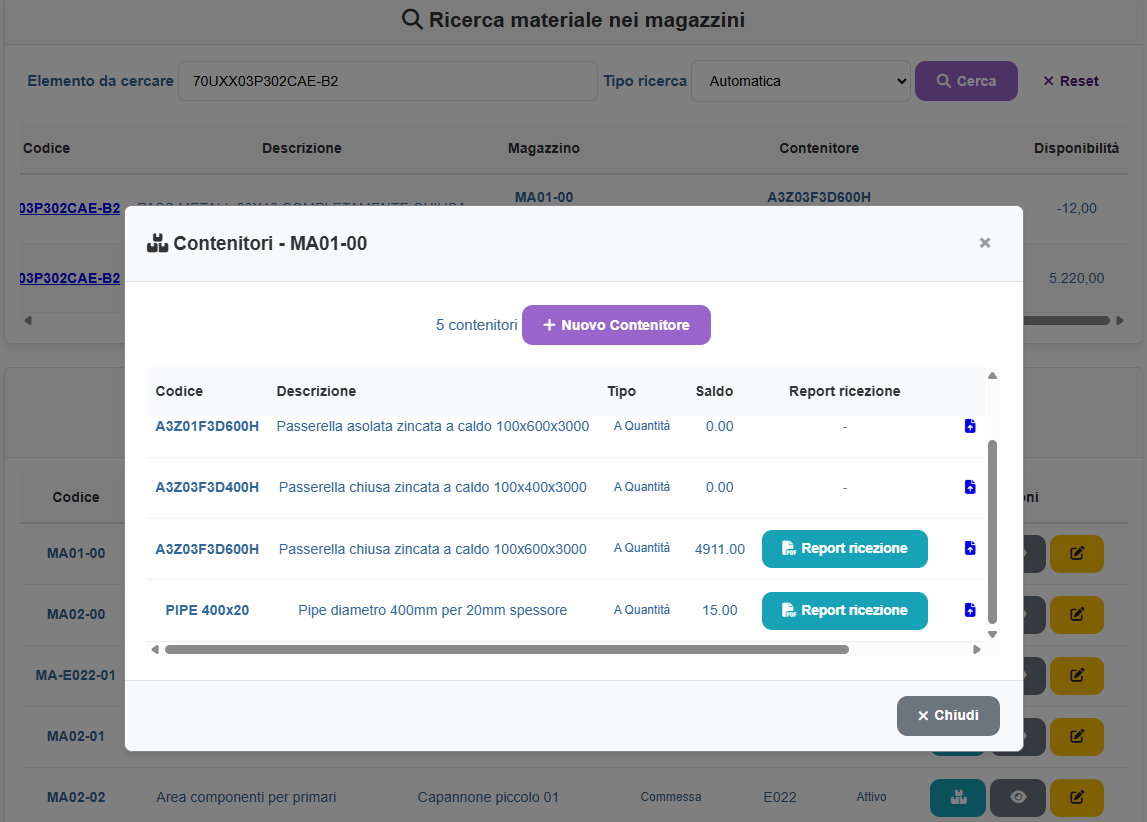
Task: Open Report ricezione for PIPE 400x20
Action: click(x=845, y=611)
